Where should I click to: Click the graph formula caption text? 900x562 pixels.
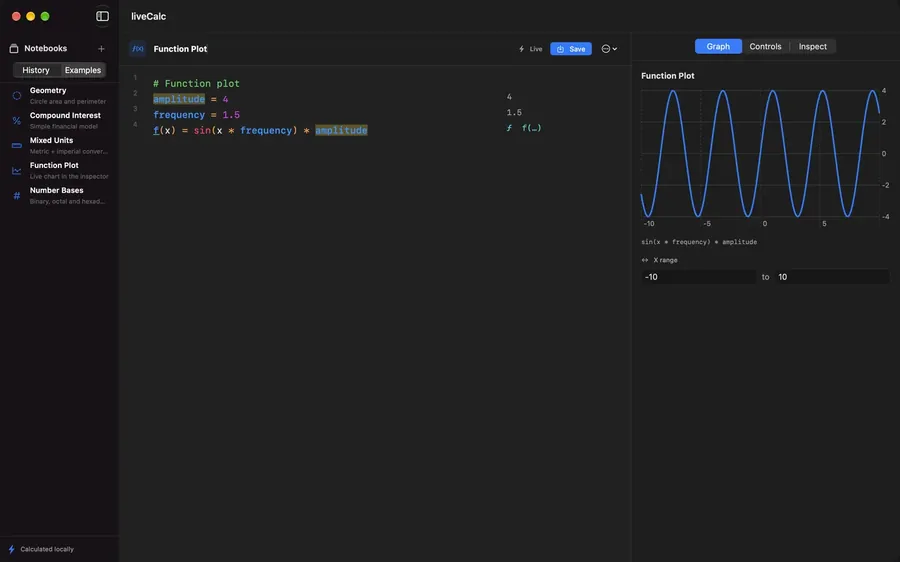(699, 242)
